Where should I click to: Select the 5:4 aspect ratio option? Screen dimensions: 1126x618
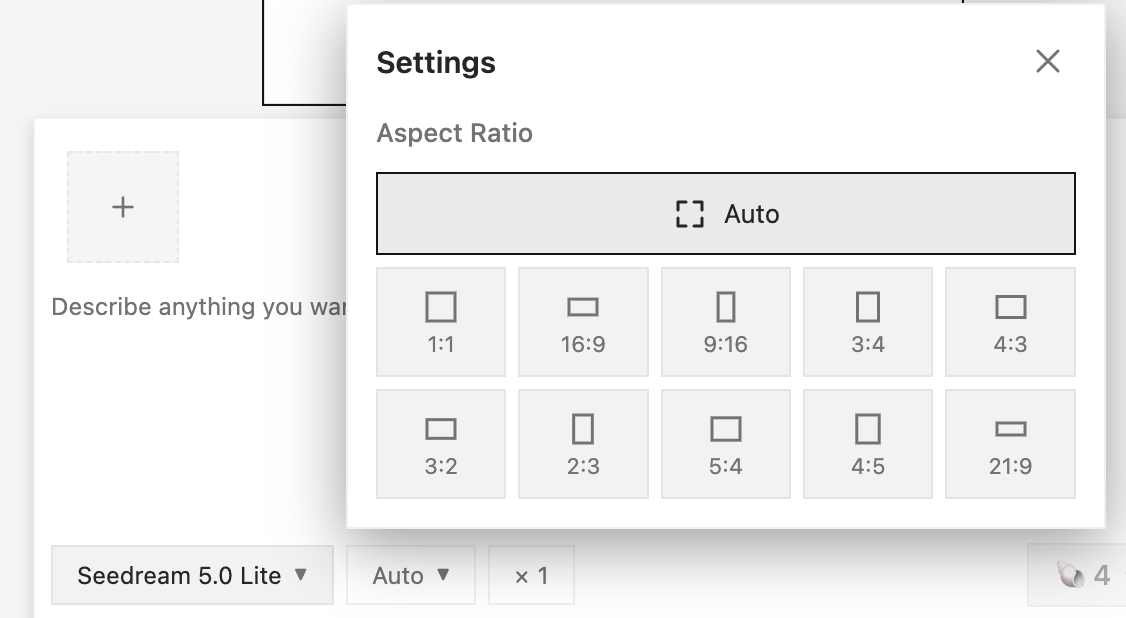tap(725, 444)
